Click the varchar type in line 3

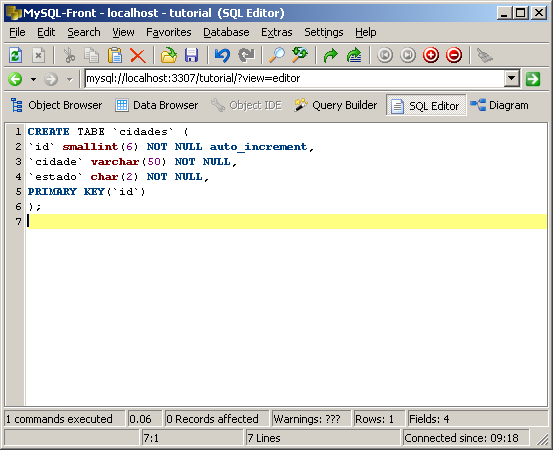pos(115,162)
